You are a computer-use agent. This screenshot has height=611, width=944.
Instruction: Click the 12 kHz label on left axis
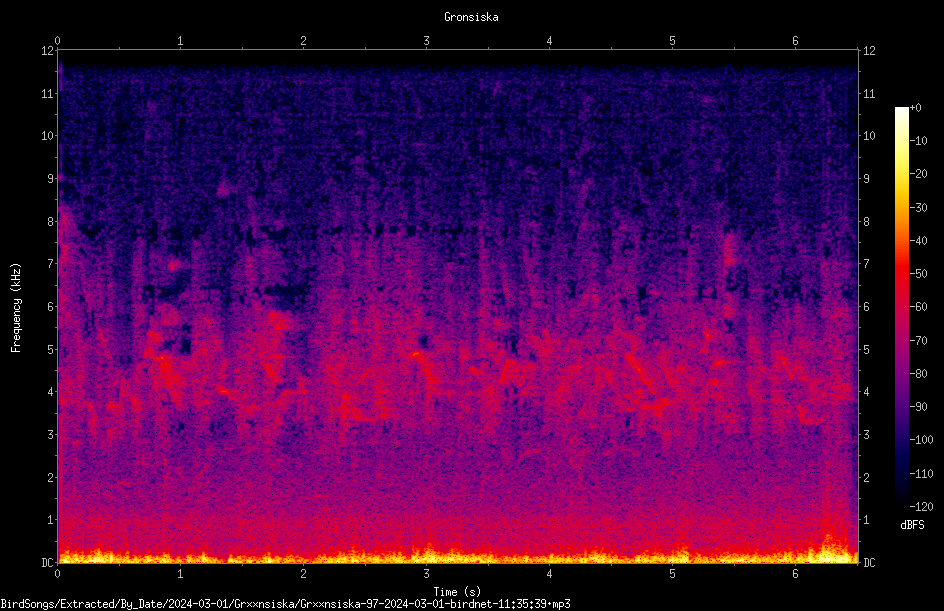pyautogui.click(x=47, y=51)
